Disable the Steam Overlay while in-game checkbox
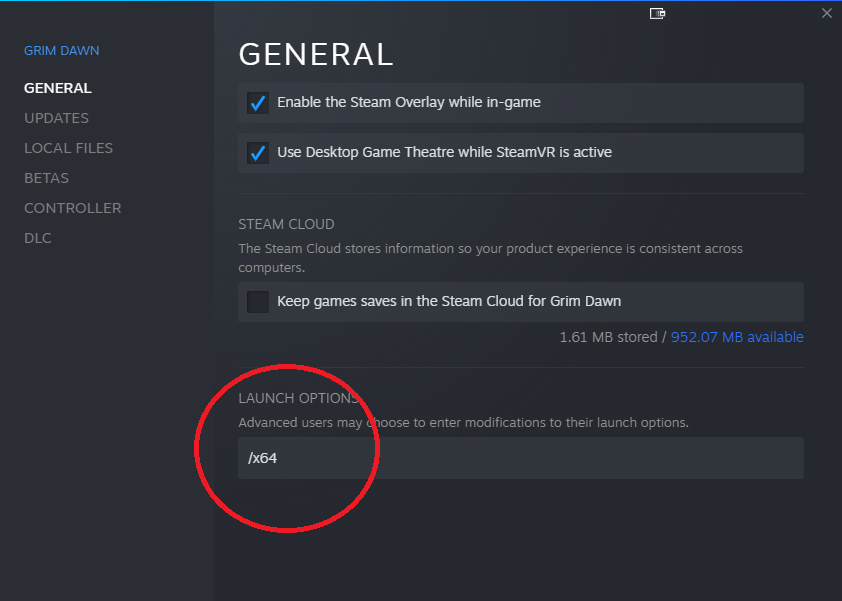The image size is (842, 601). point(258,102)
